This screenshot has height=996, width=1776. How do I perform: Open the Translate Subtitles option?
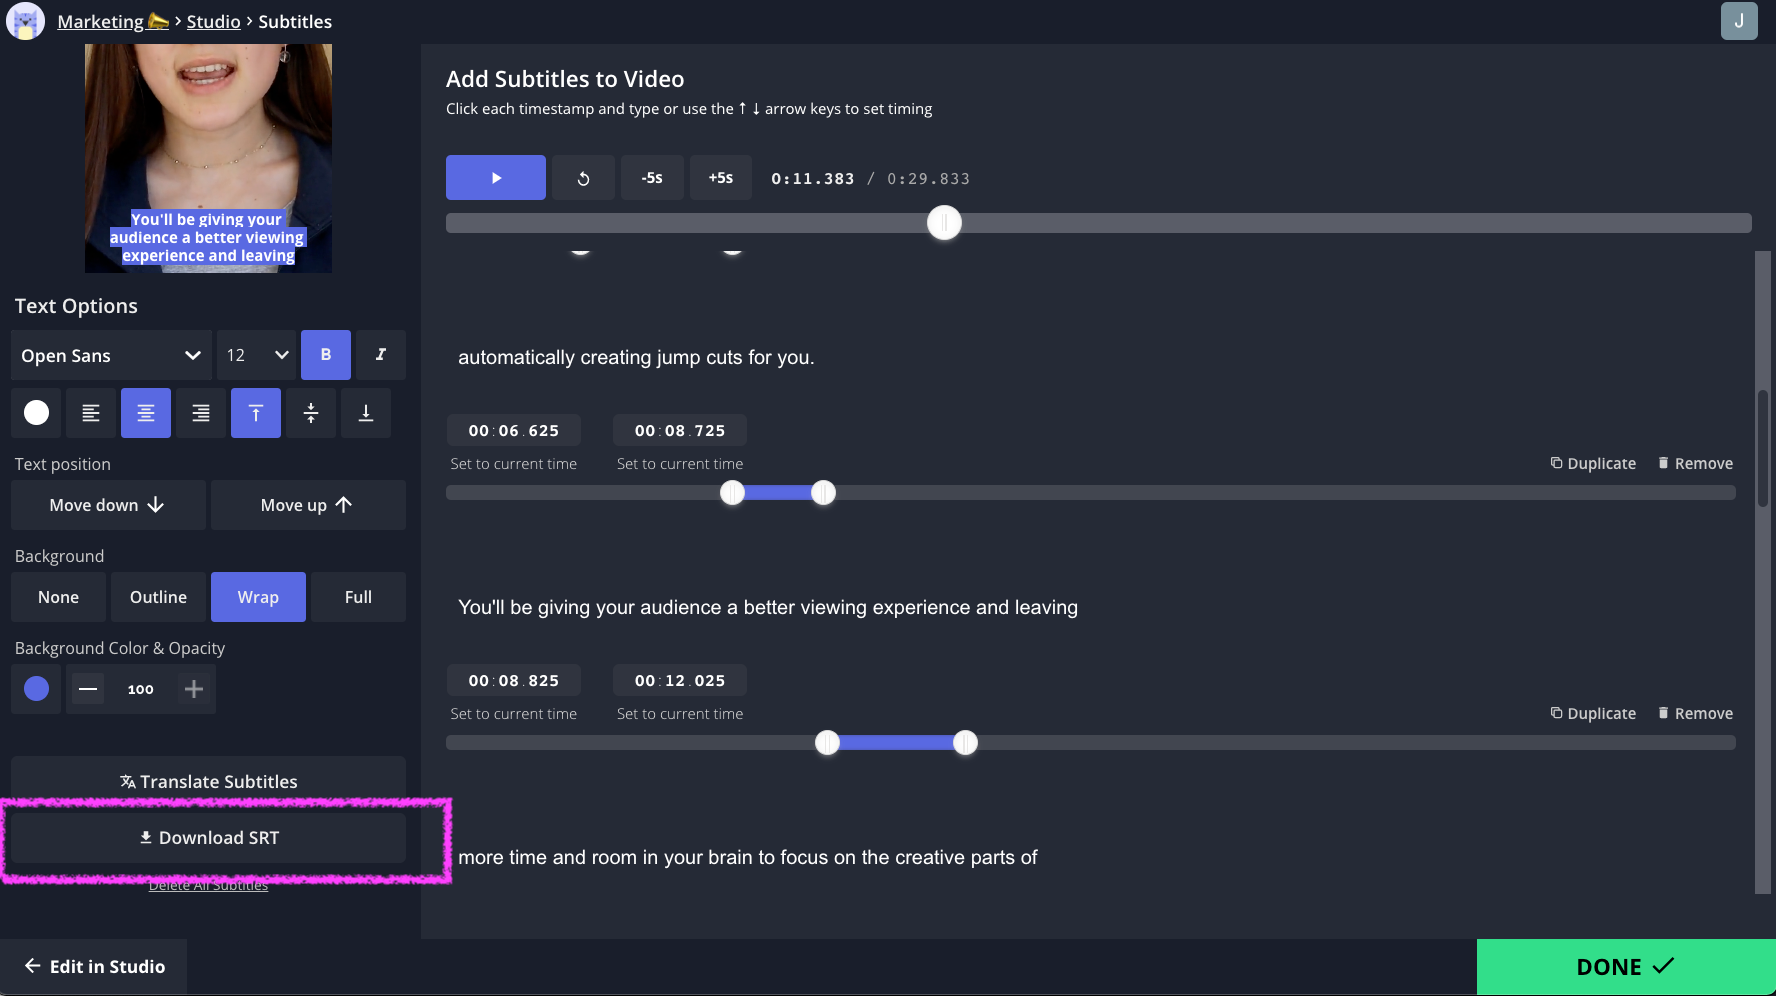click(208, 781)
